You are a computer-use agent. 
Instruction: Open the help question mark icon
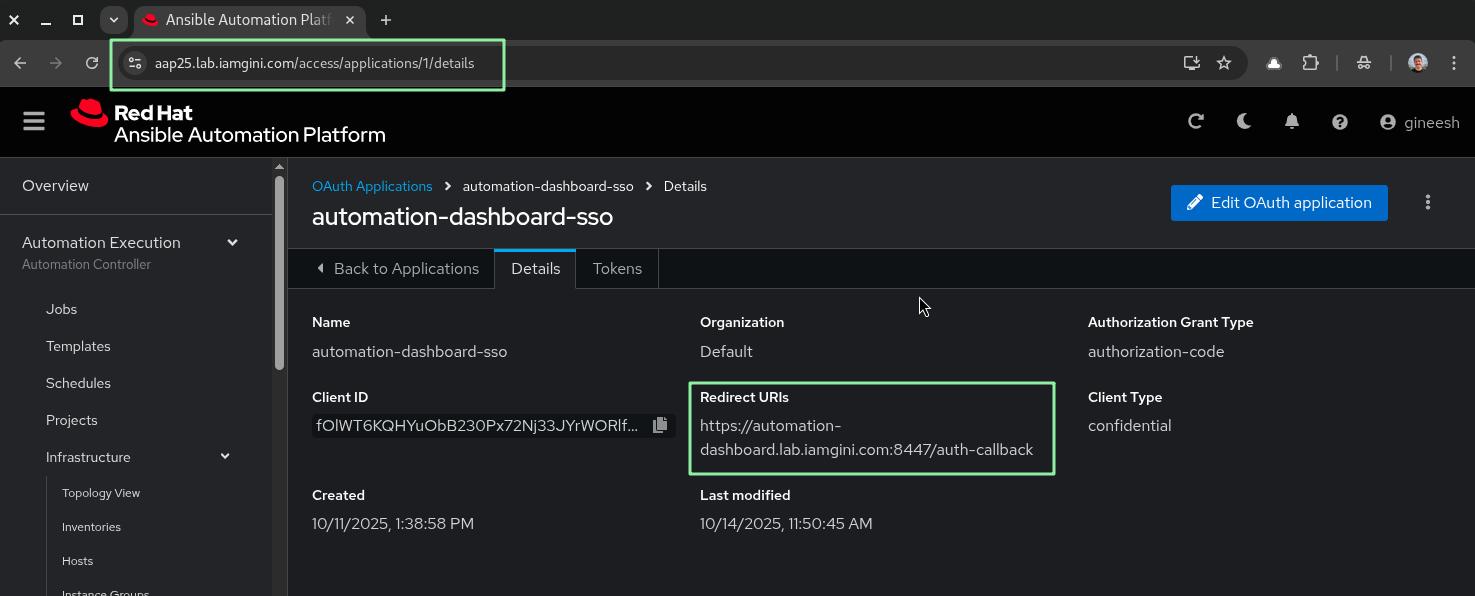click(1340, 122)
